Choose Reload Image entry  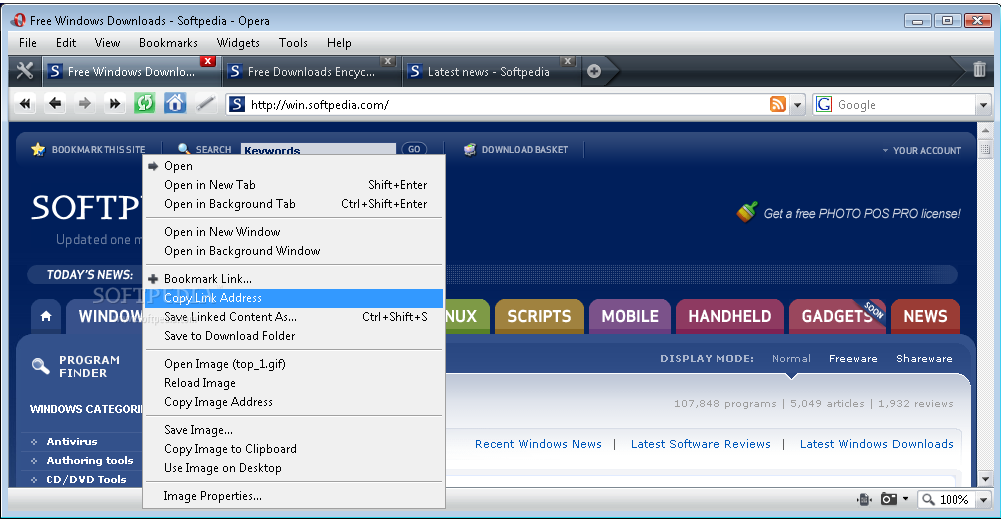pos(294,383)
